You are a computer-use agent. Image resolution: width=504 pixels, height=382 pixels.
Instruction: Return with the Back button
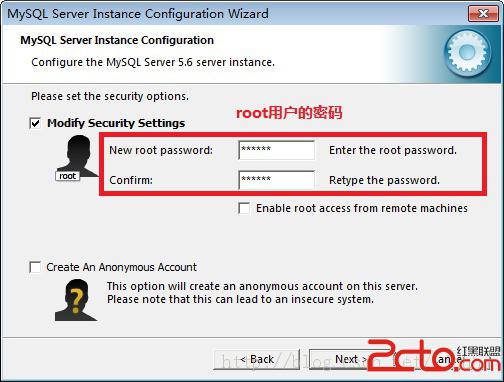[256, 359]
